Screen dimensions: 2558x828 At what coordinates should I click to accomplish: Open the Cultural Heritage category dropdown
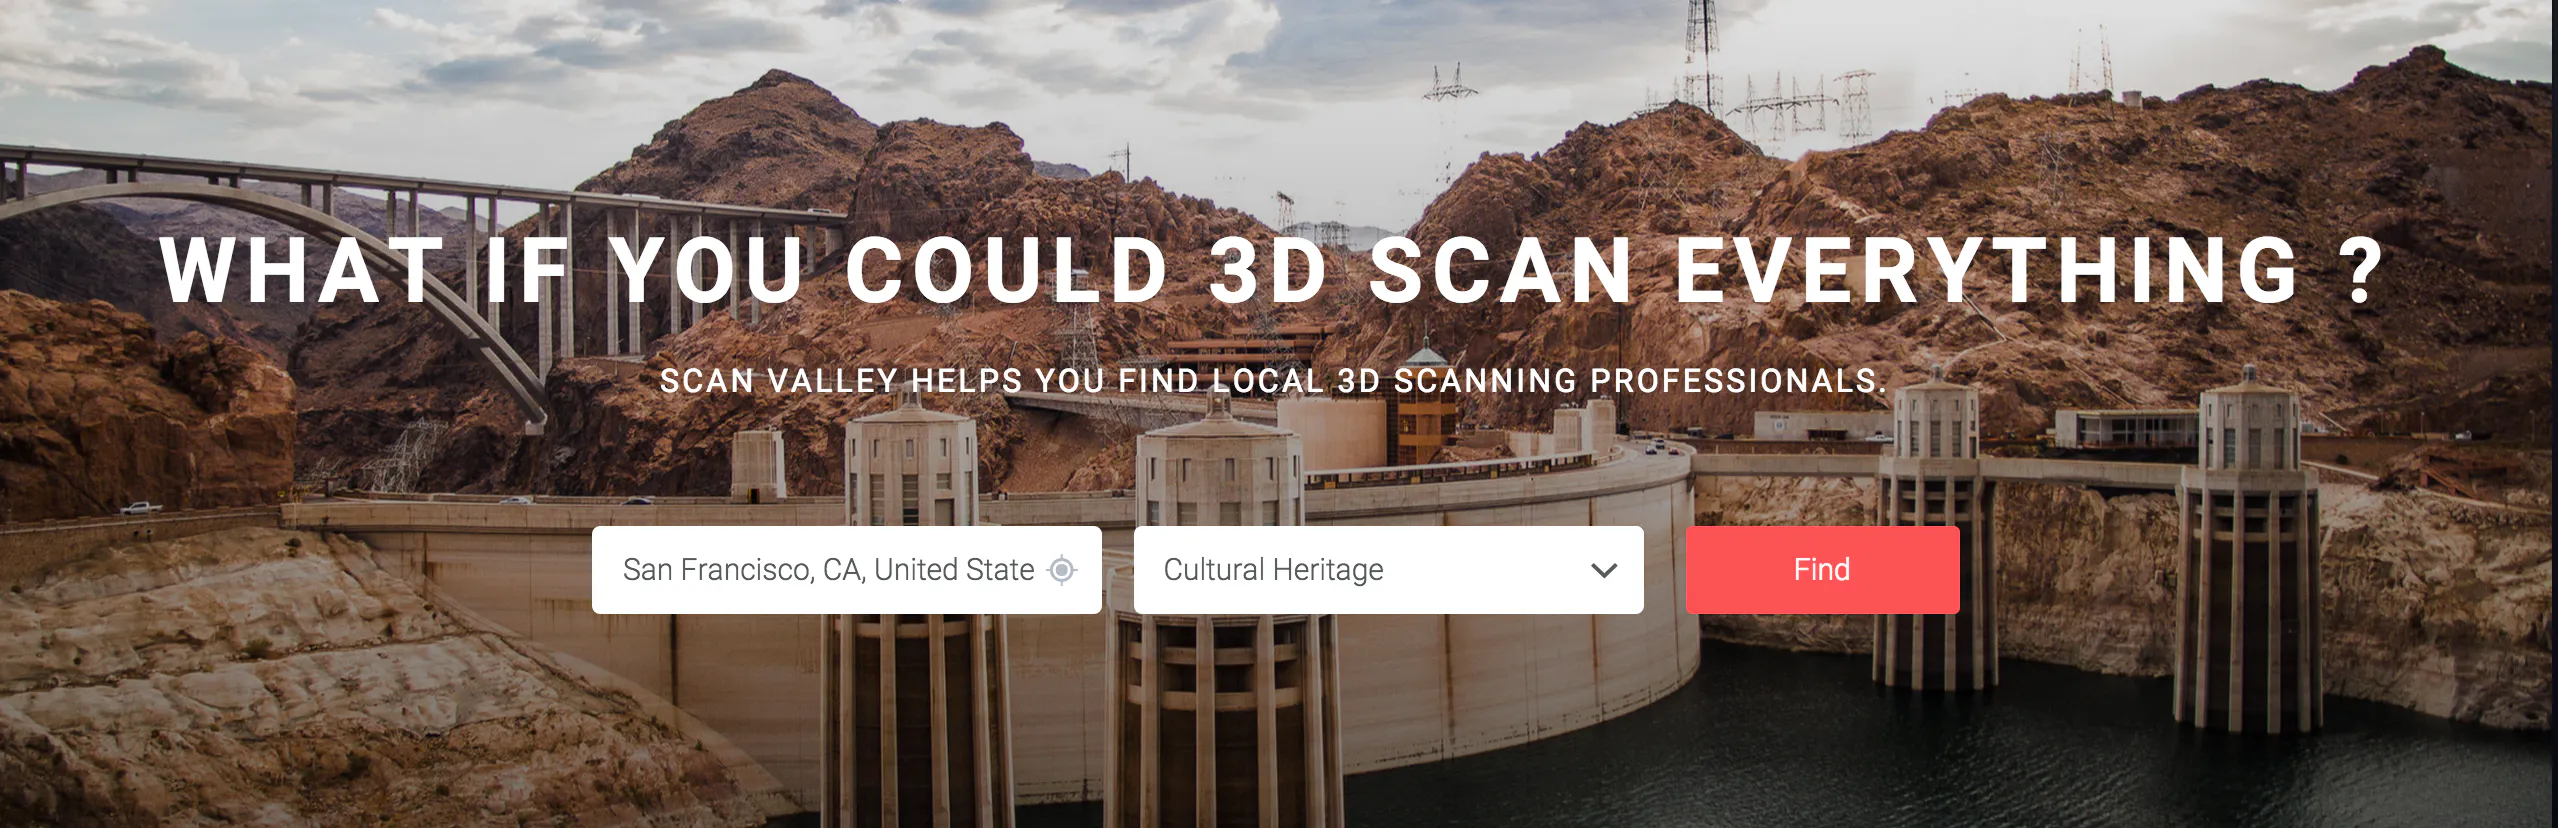tap(1388, 570)
